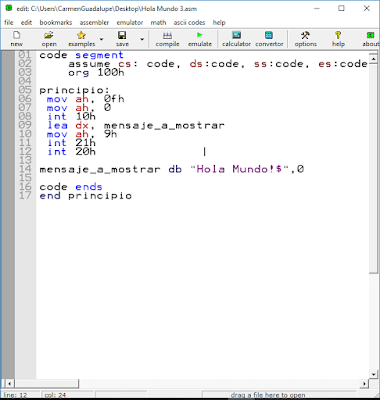Click the 'col: 24' status bar entry

pyautogui.click(x=55, y=395)
